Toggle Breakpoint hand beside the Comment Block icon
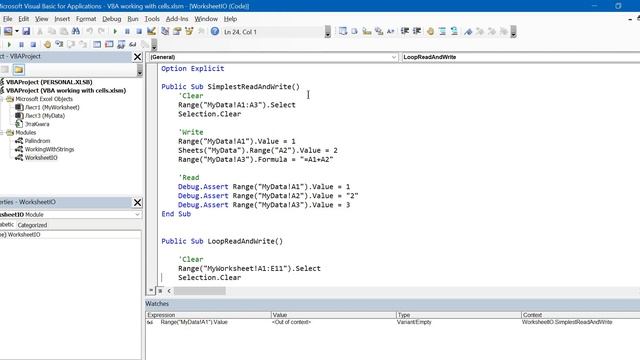Screen dimensions: 640x360 pyautogui.click(x=430, y=31)
